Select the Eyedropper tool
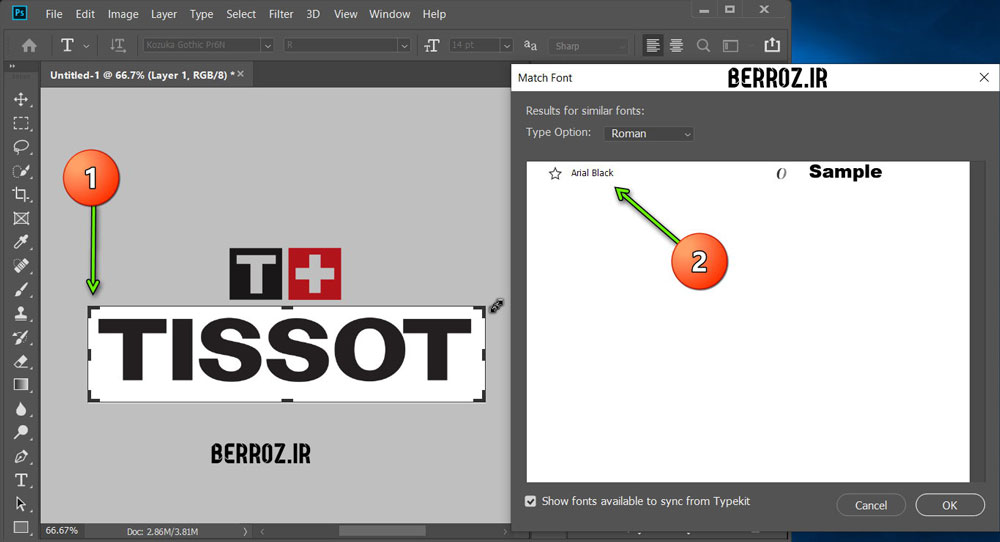This screenshot has height=542, width=1000. pyautogui.click(x=21, y=242)
